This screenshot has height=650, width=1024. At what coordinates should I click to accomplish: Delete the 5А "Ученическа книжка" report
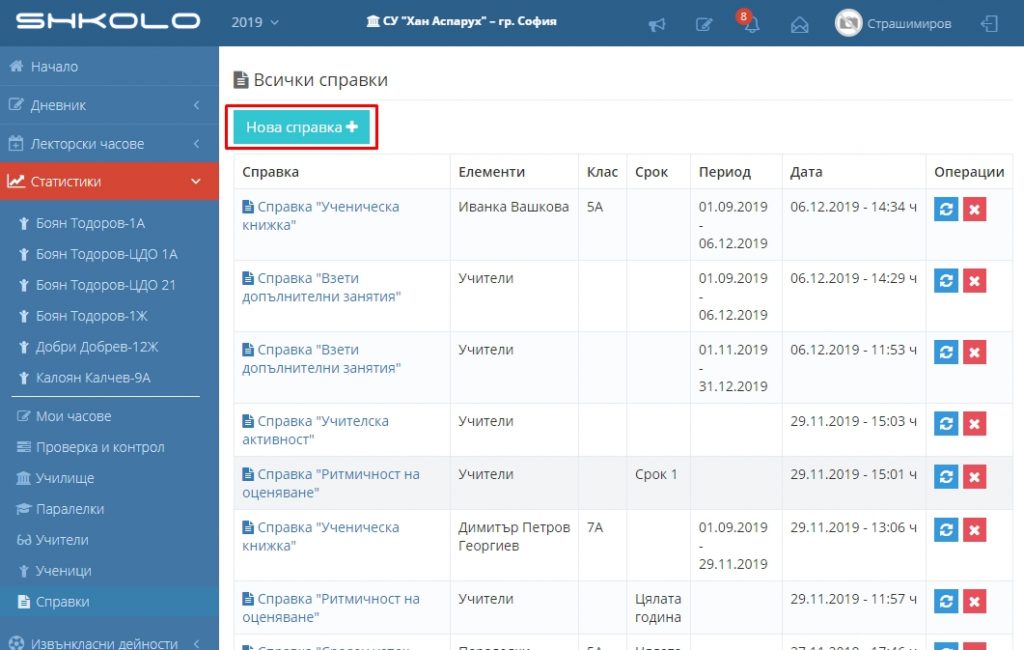(974, 210)
